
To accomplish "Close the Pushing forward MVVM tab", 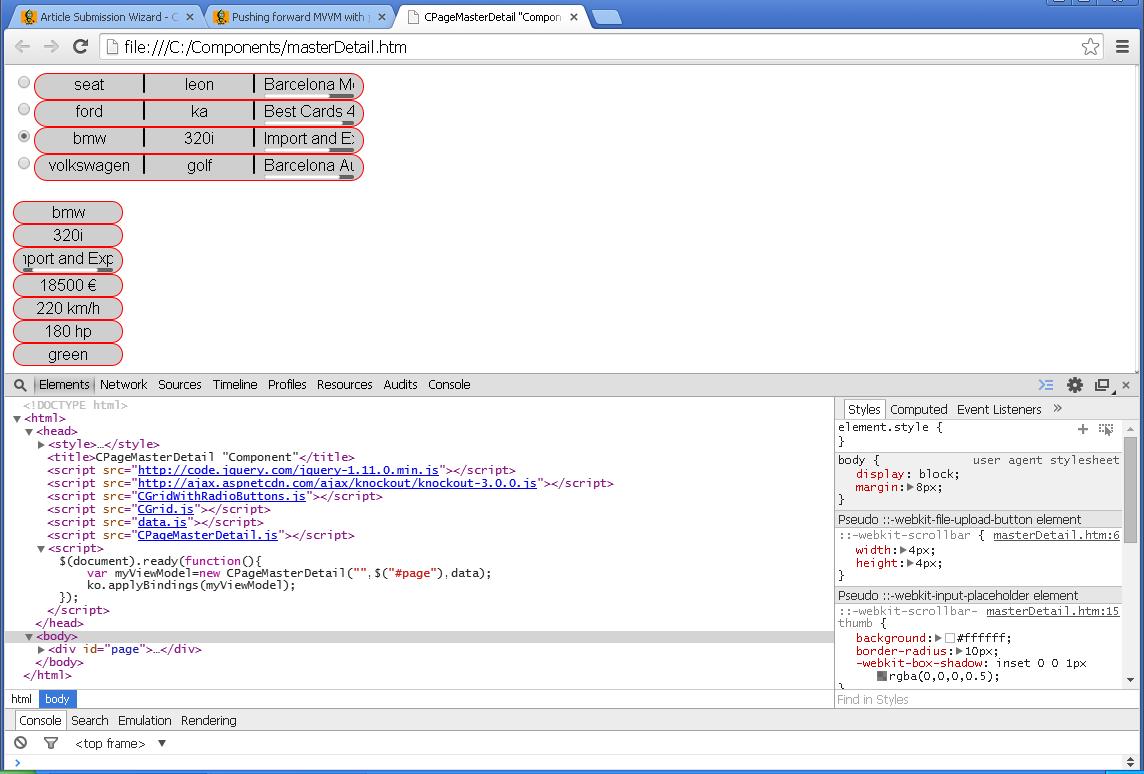I will (x=382, y=17).
